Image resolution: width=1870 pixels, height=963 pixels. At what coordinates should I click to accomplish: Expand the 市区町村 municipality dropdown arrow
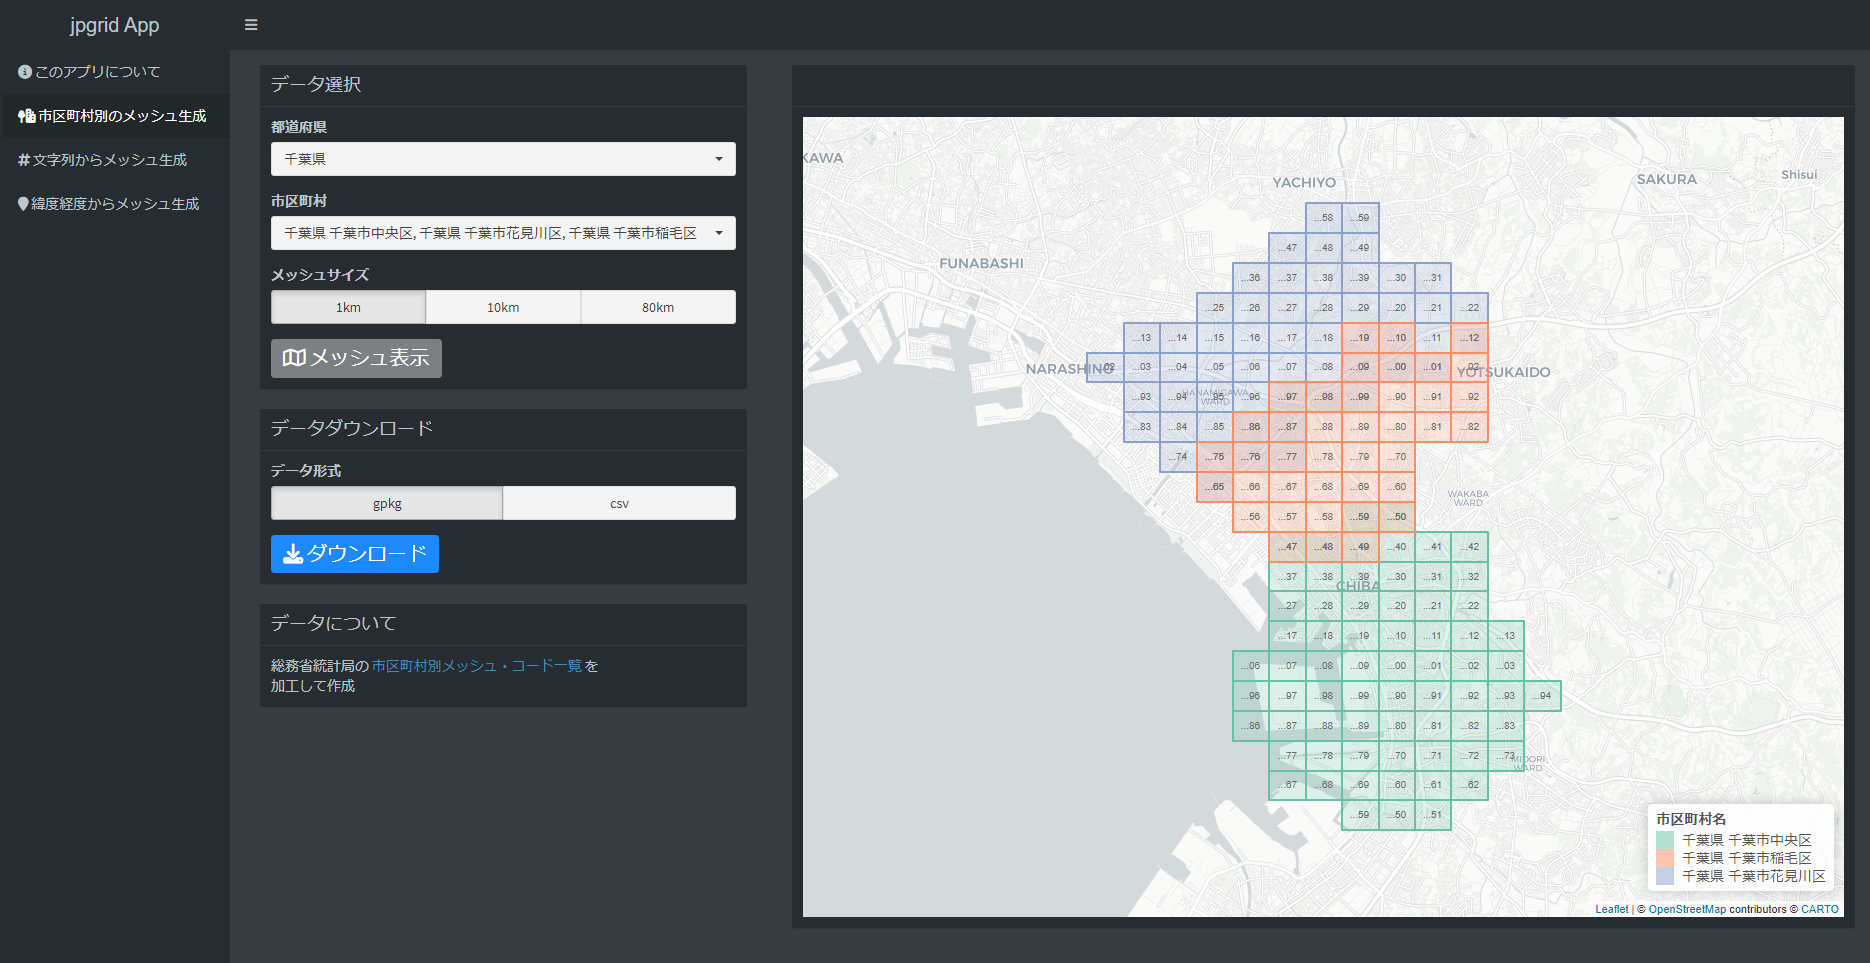point(719,233)
